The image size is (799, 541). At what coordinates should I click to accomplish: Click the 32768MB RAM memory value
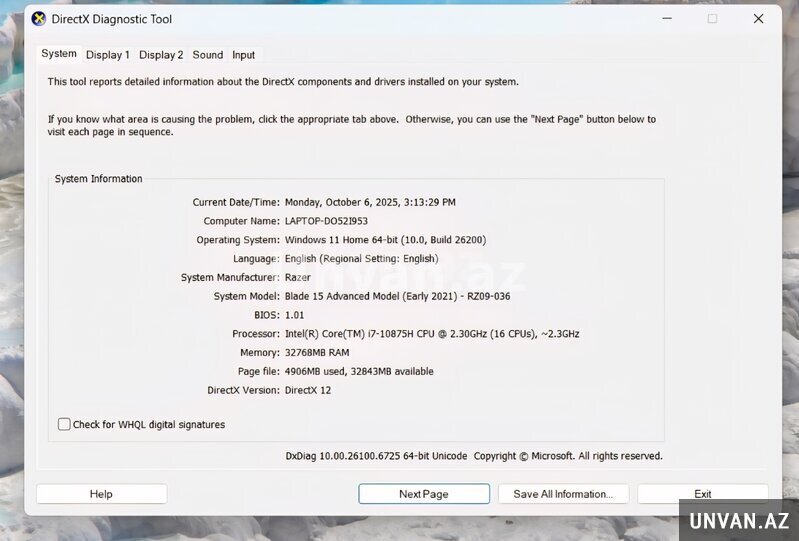[x=317, y=353]
